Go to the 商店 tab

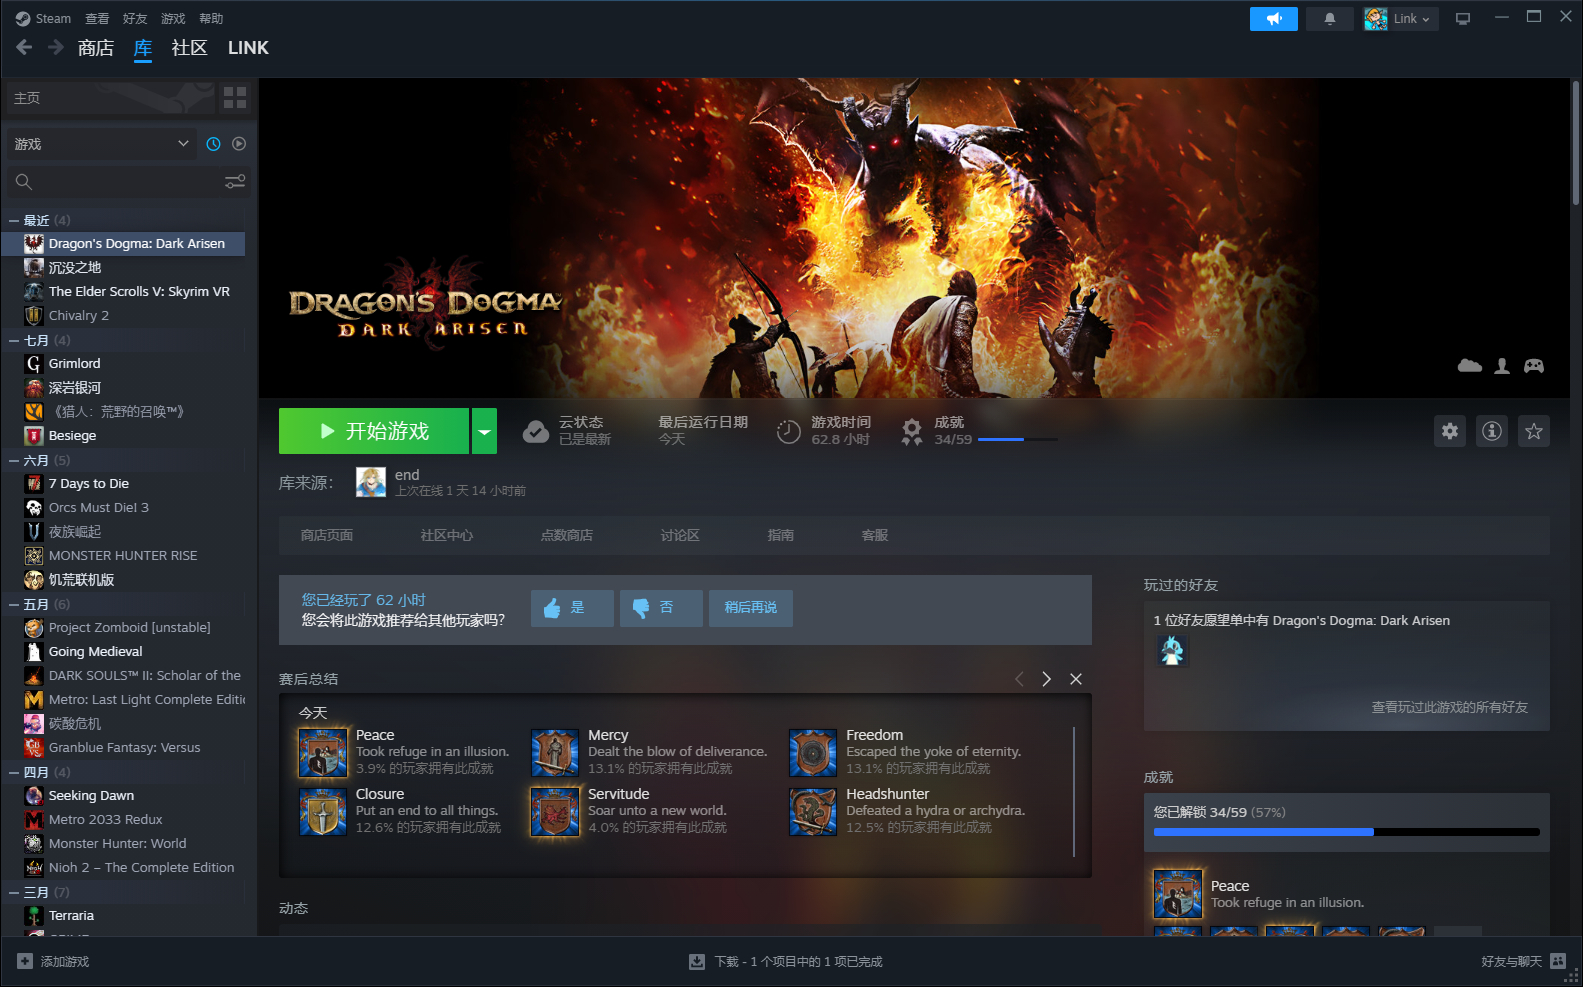click(96, 48)
